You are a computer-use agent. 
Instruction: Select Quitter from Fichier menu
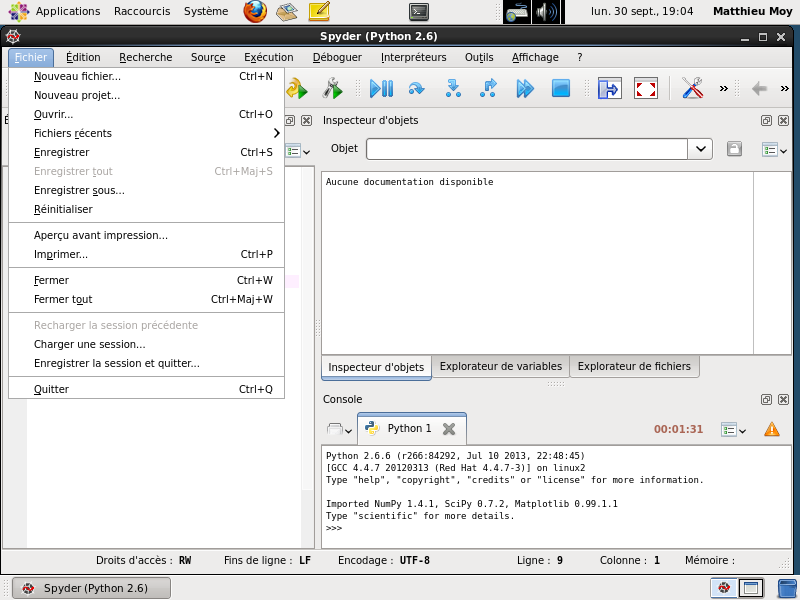point(146,389)
